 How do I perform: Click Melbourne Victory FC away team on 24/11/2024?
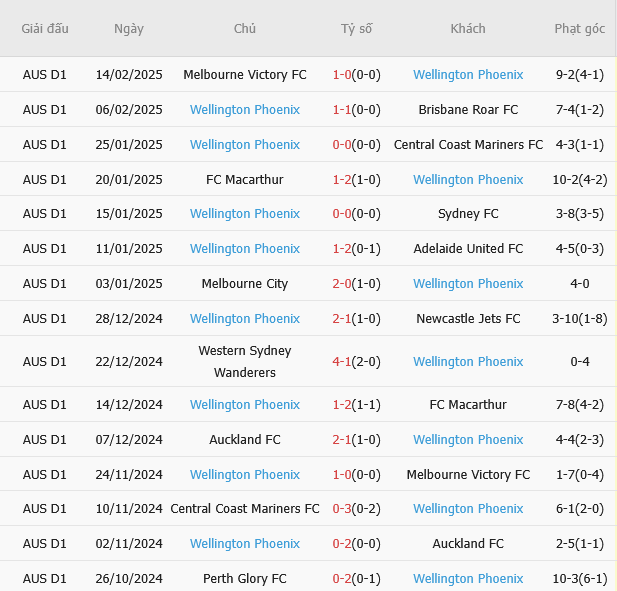click(x=468, y=475)
